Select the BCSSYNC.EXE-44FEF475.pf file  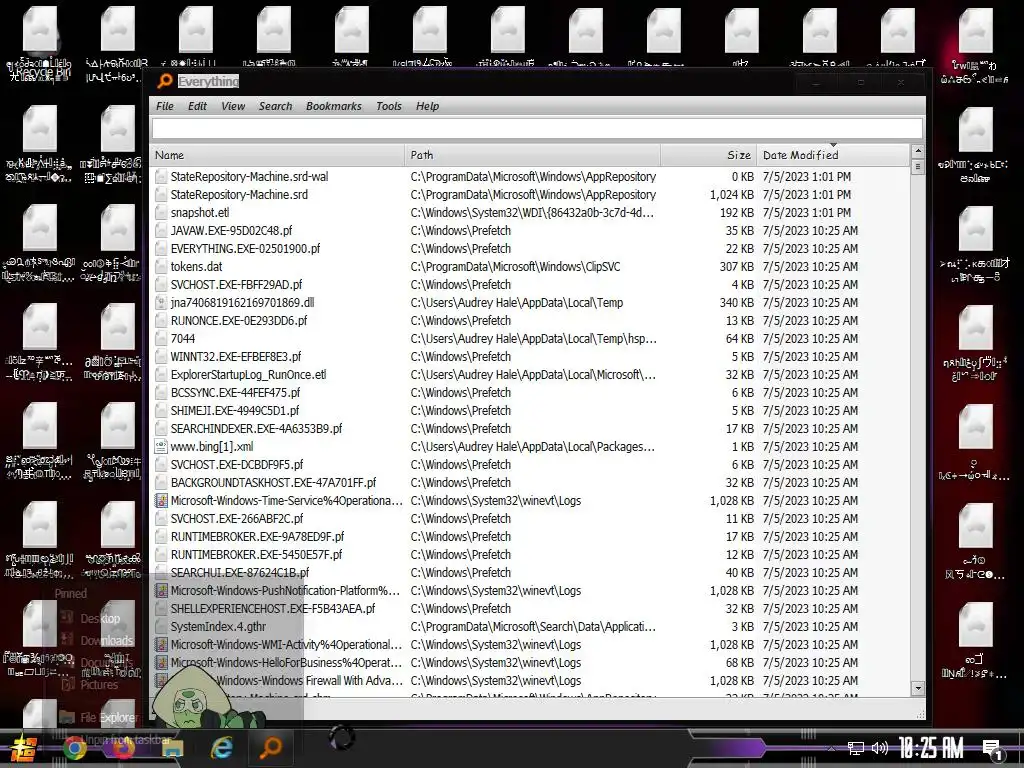pos(235,392)
